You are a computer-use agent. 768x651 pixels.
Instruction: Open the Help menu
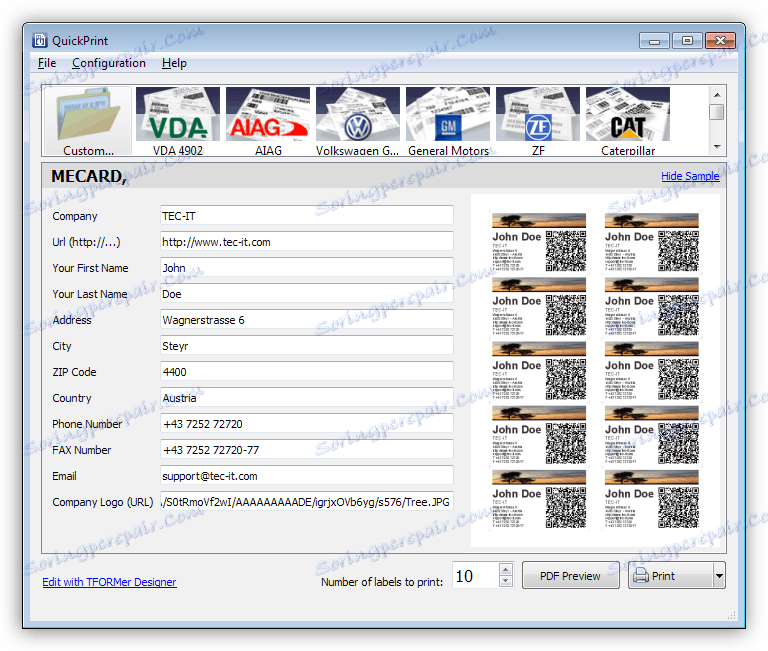pos(174,63)
